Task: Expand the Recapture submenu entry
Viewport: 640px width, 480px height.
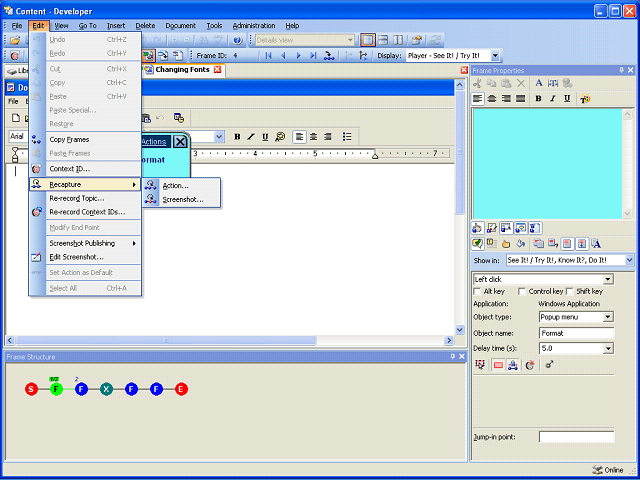Action: point(85,184)
